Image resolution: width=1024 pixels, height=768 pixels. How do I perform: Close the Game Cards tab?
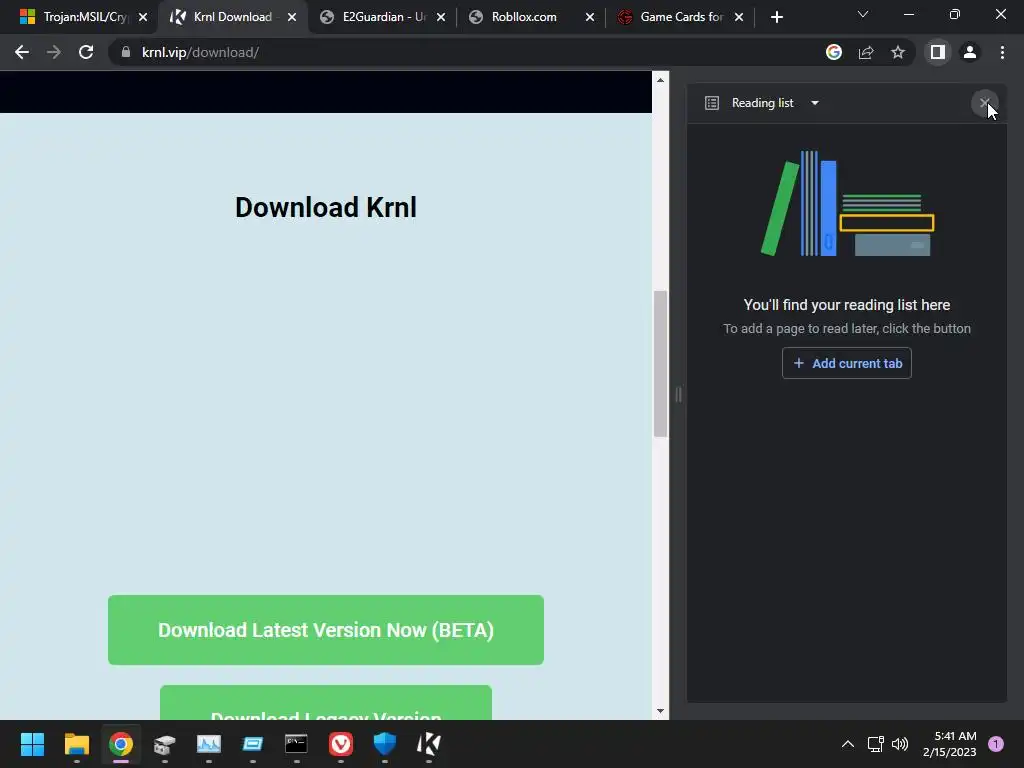739,17
